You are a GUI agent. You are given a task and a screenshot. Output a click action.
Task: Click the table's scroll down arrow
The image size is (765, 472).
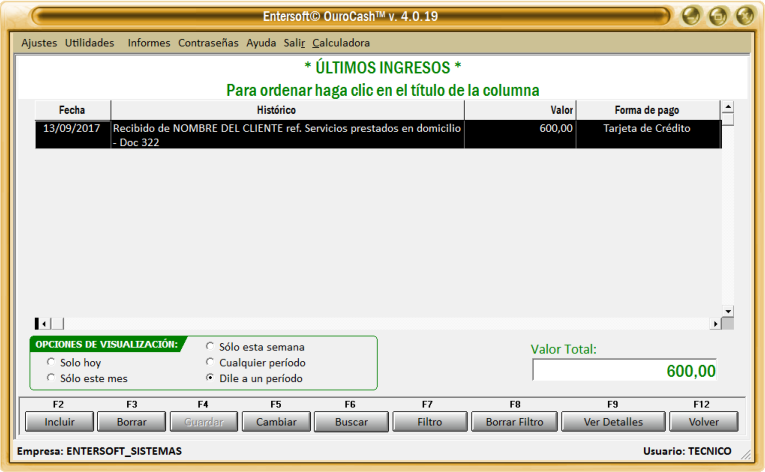point(728,311)
